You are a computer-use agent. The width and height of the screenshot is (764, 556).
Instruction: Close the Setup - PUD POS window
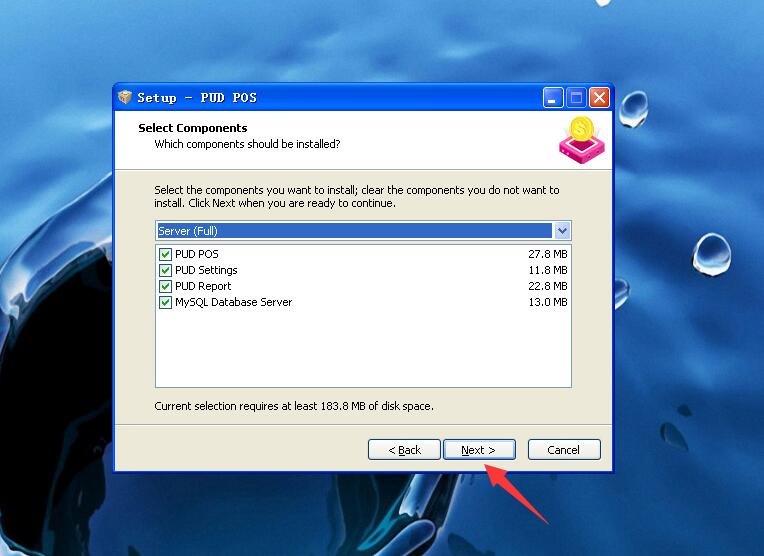click(x=599, y=97)
